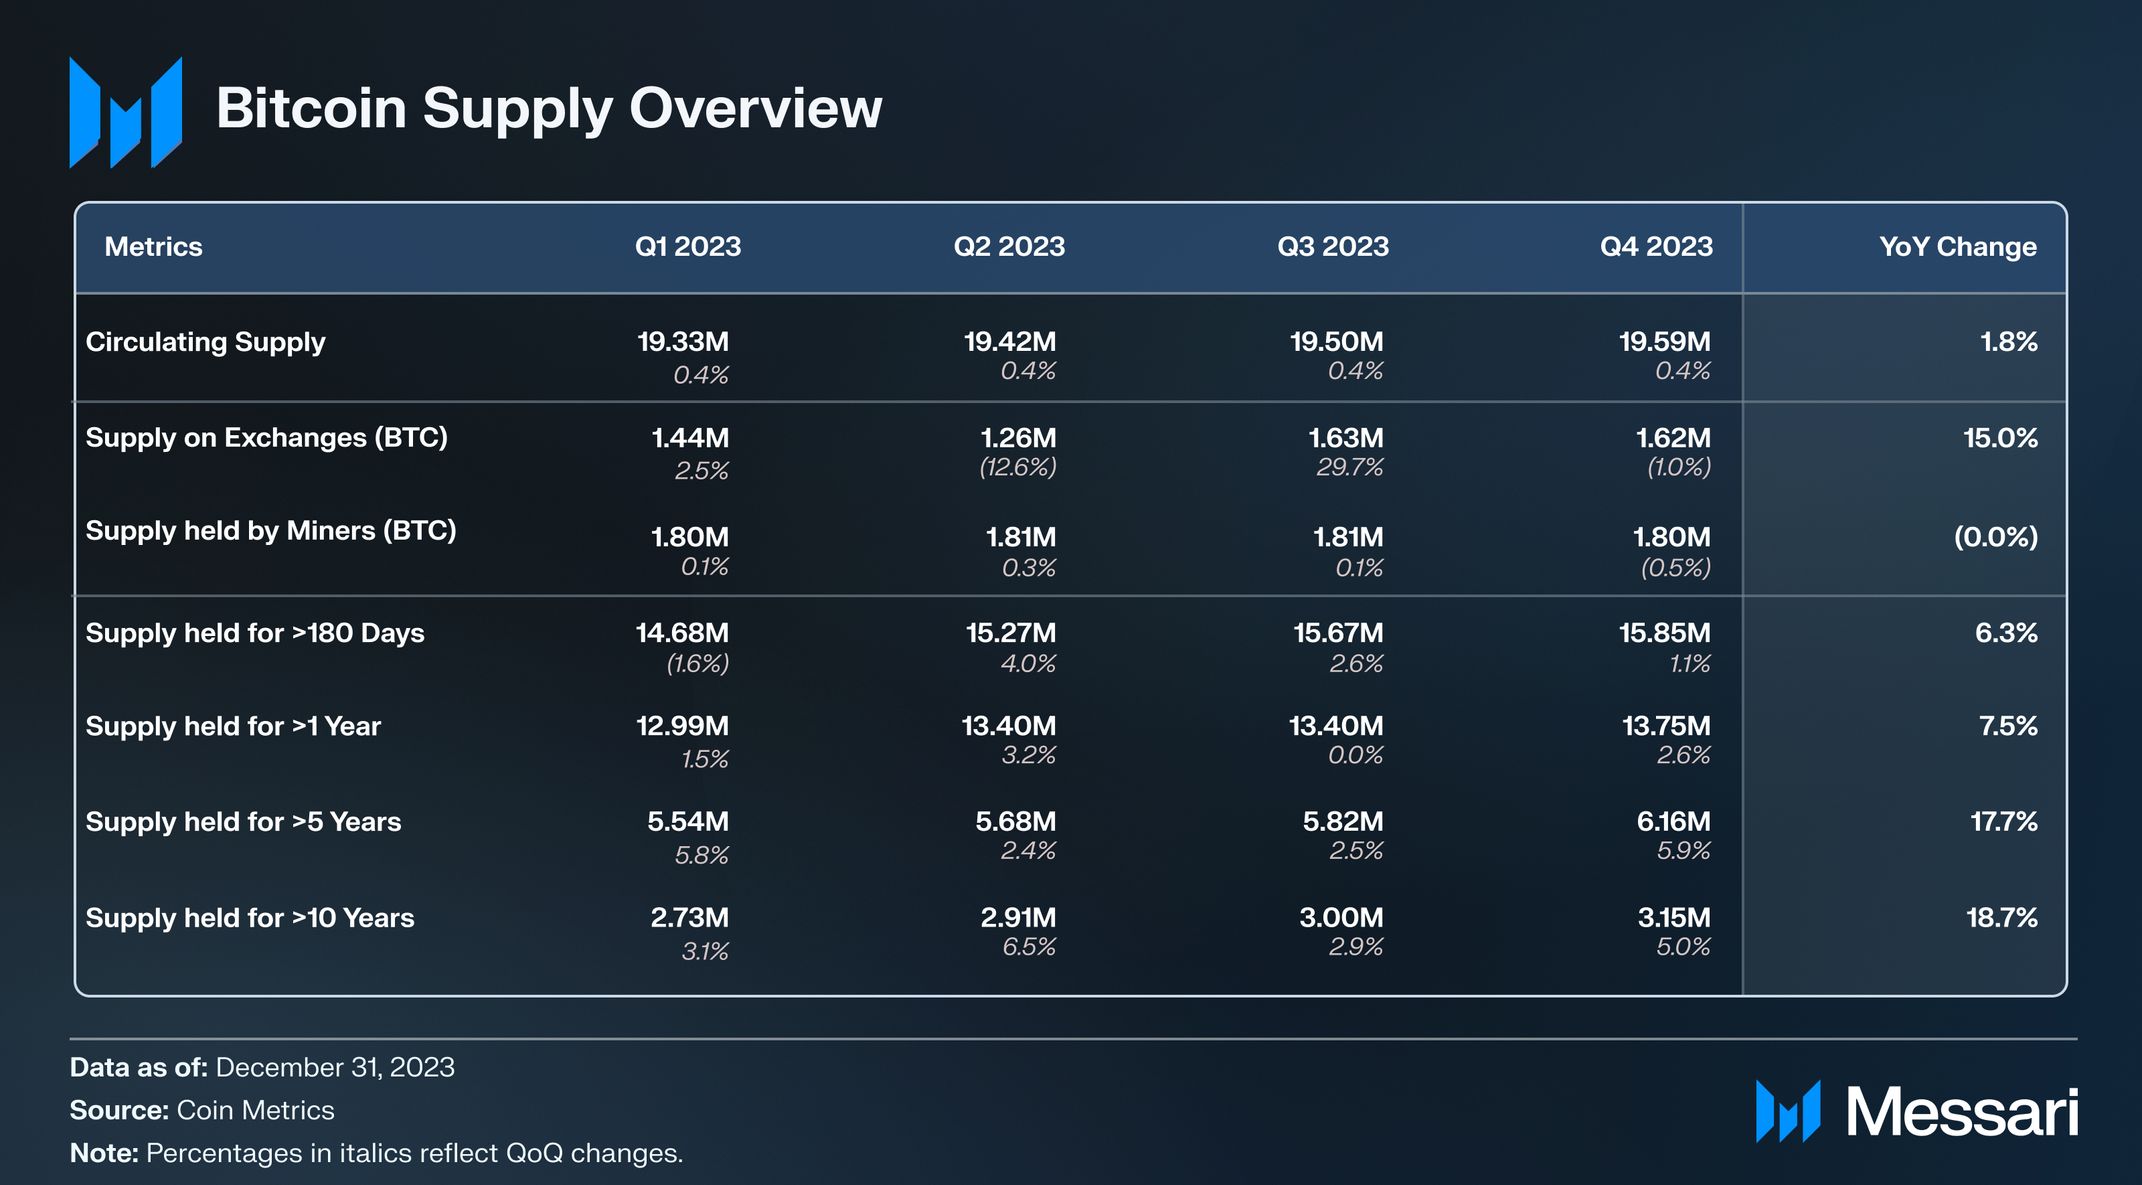The width and height of the screenshot is (2142, 1185).
Task: Click the December 31, 2023 date text
Action: click(x=335, y=1068)
